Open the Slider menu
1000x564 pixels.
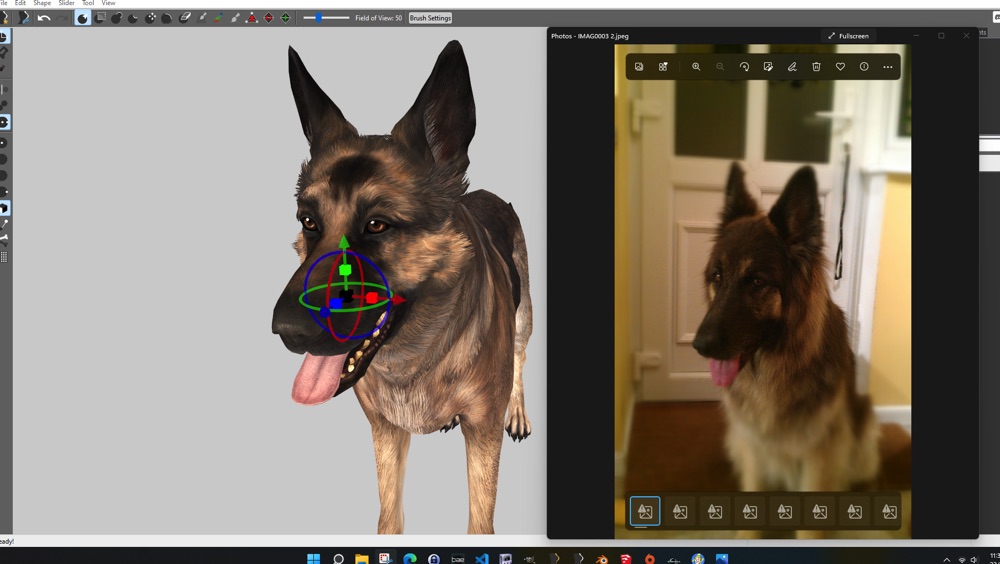[x=66, y=3]
